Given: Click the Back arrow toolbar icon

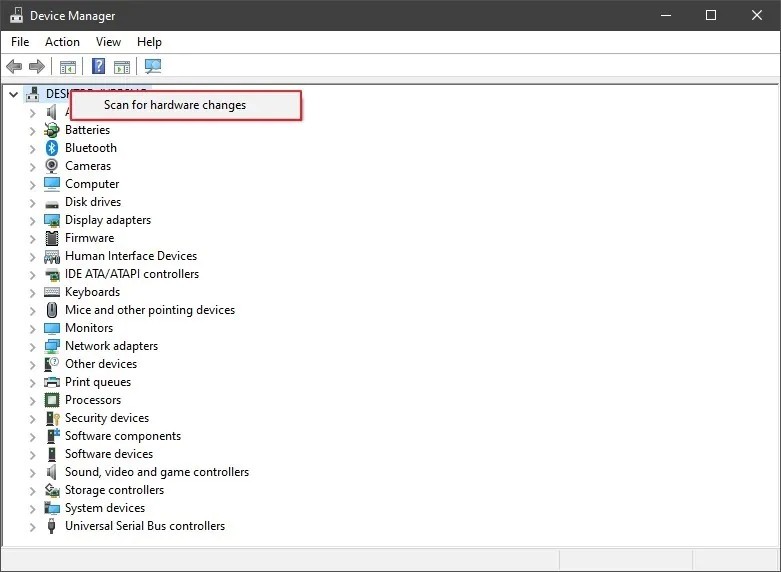Looking at the screenshot, I should 14,66.
